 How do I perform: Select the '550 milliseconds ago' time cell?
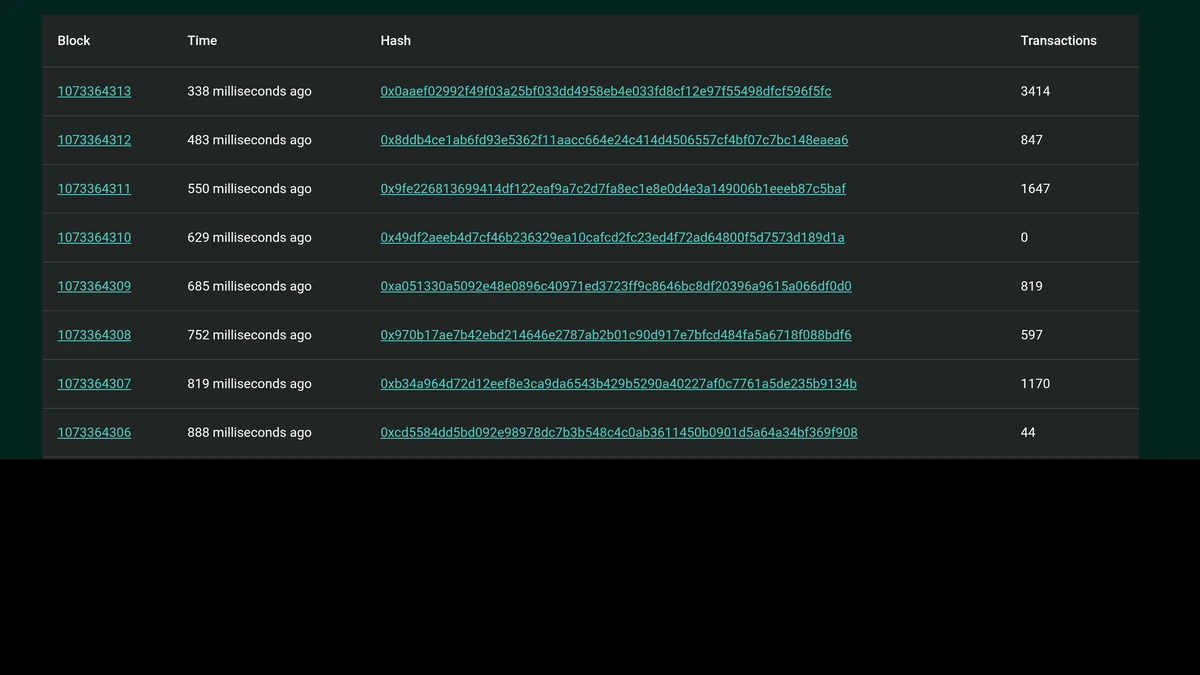pos(249,188)
